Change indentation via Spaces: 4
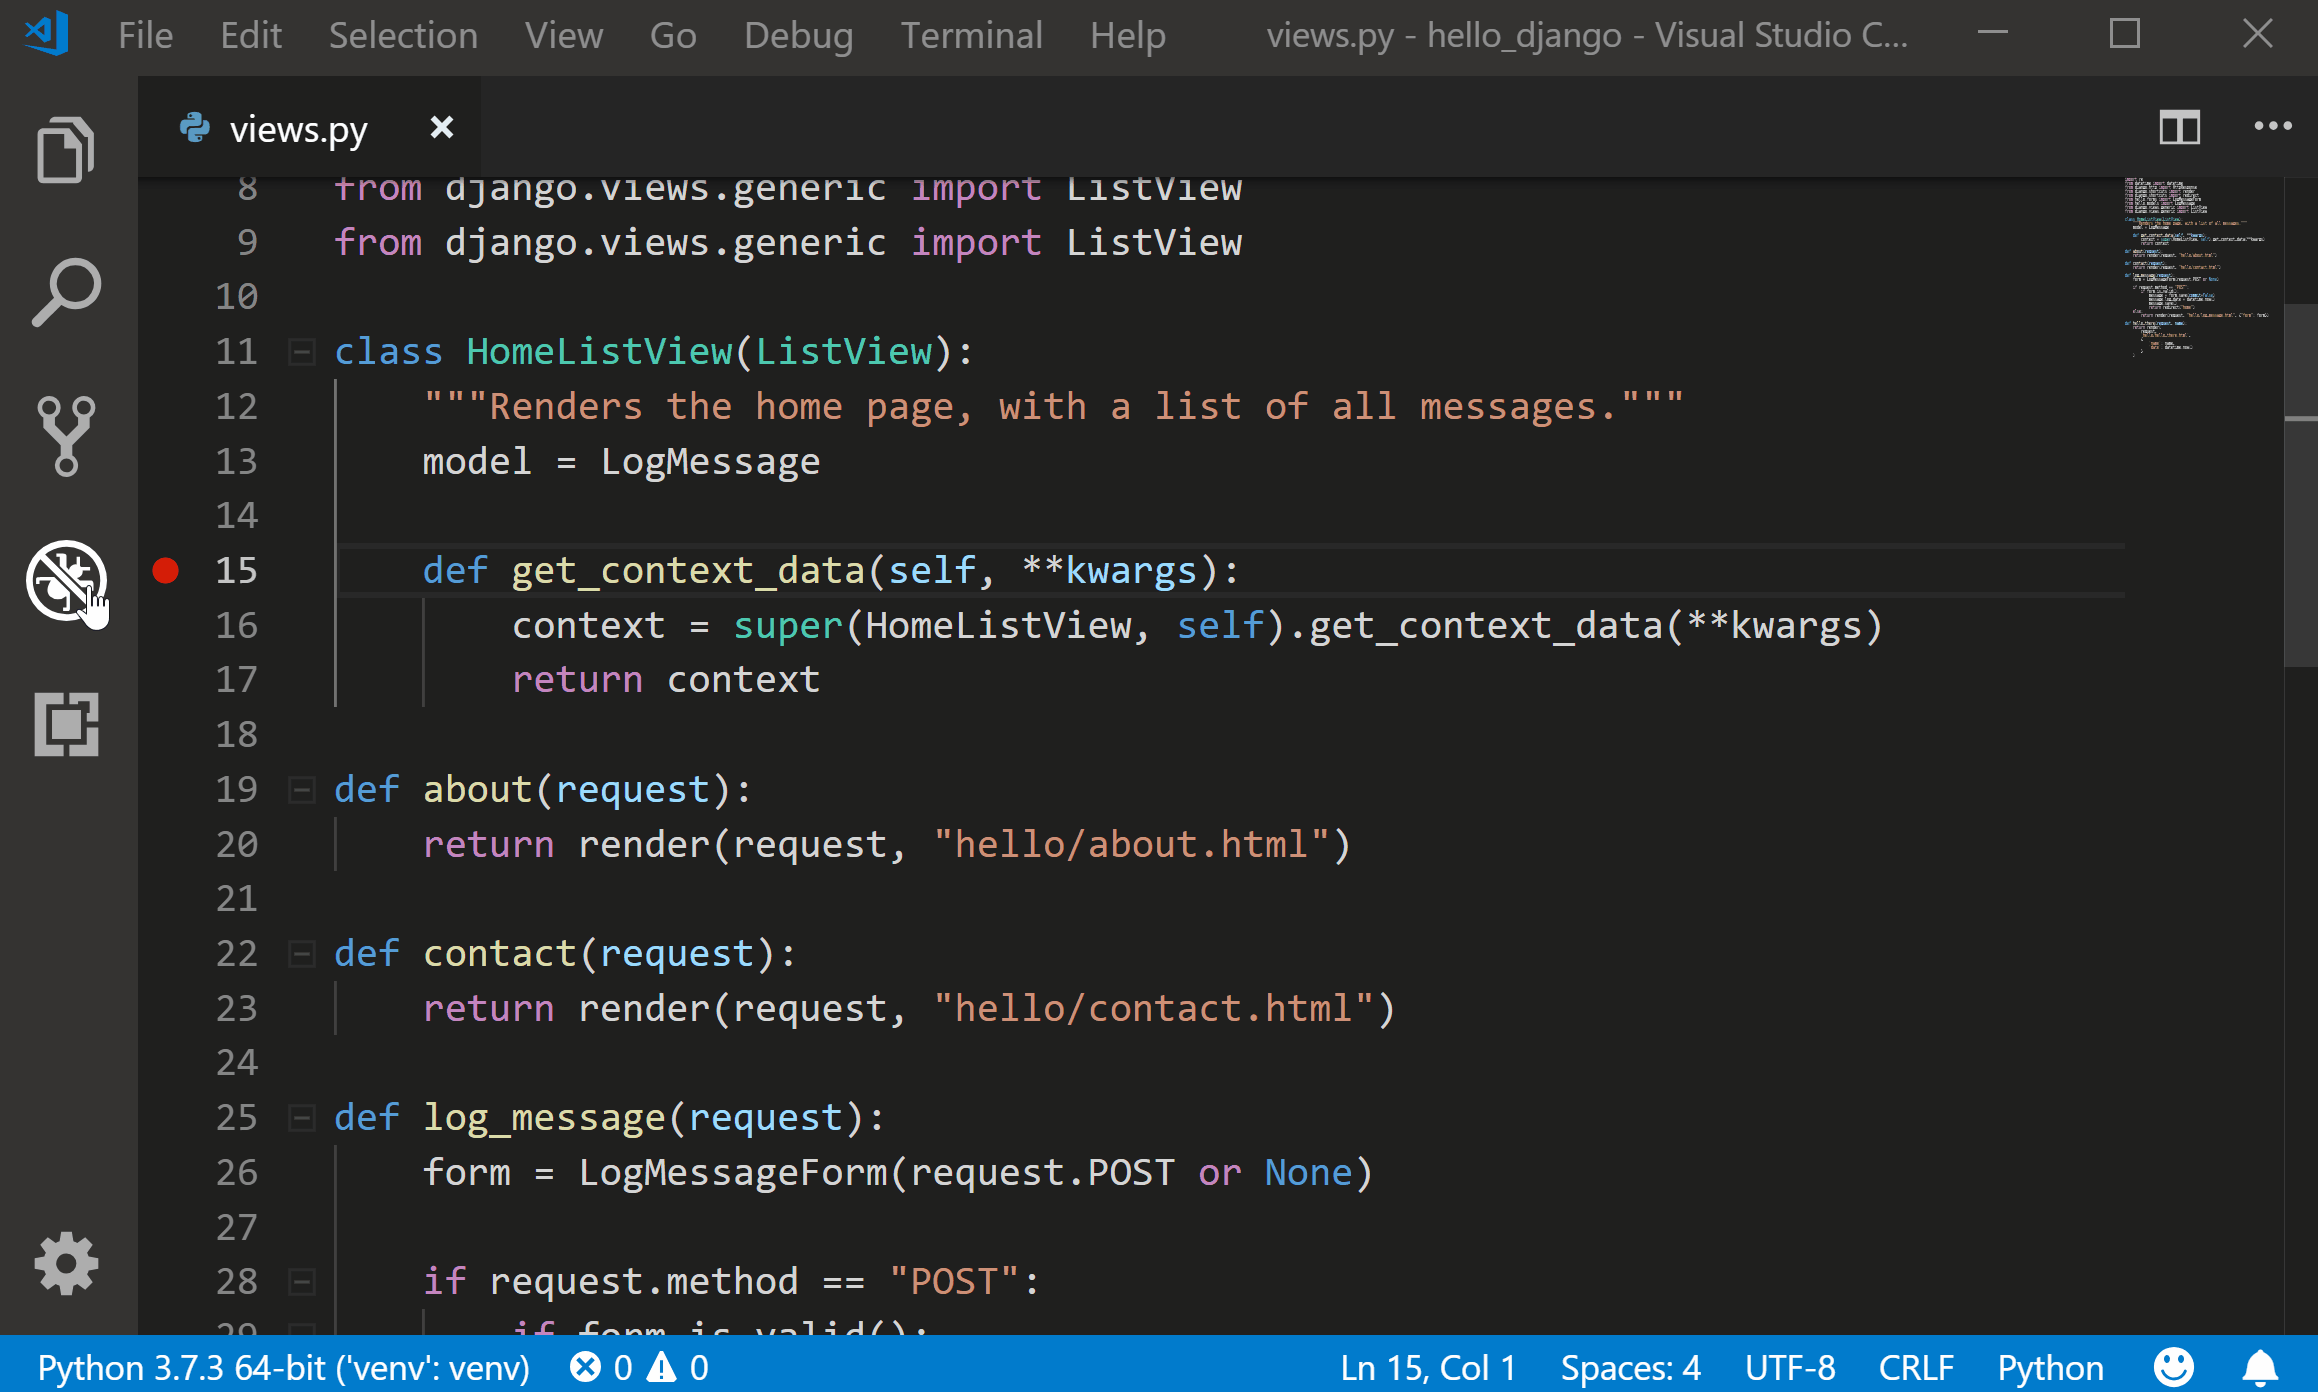Image resolution: width=2318 pixels, height=1392 pixels. pyautogui.click(x=1631, y=1367)
